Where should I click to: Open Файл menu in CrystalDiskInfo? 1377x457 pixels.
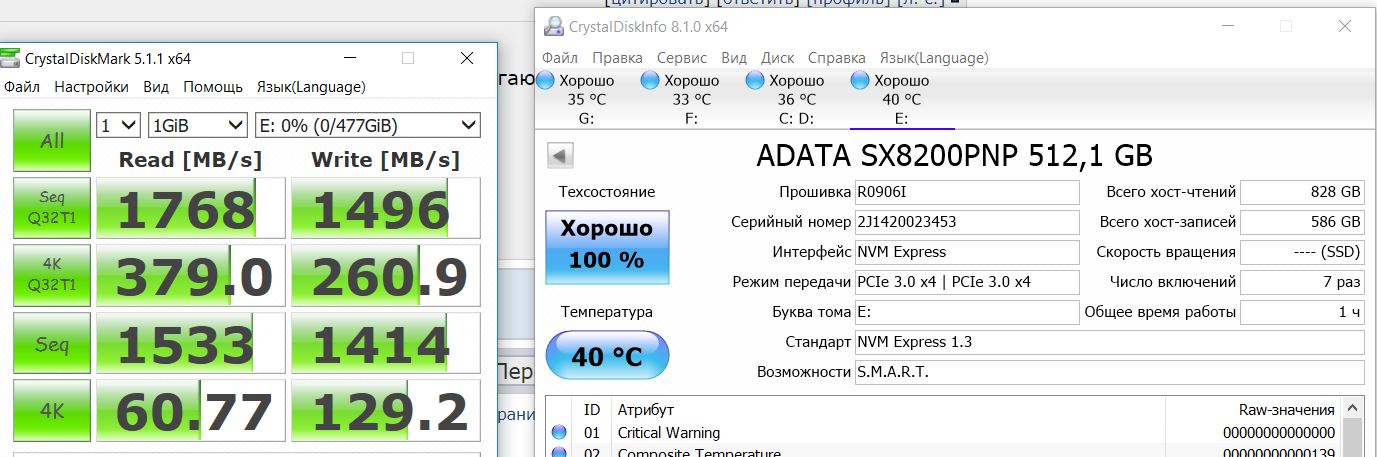coord(560,58)
